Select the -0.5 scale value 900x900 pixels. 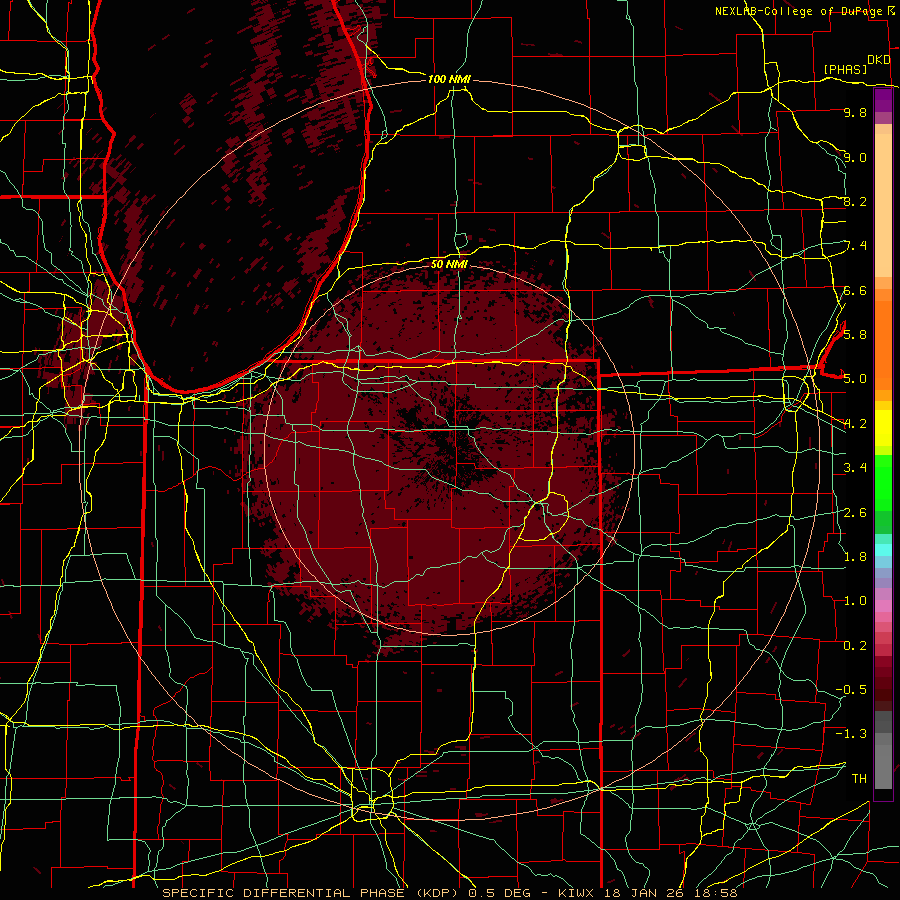pyautogui.click(x=851, y=689)
